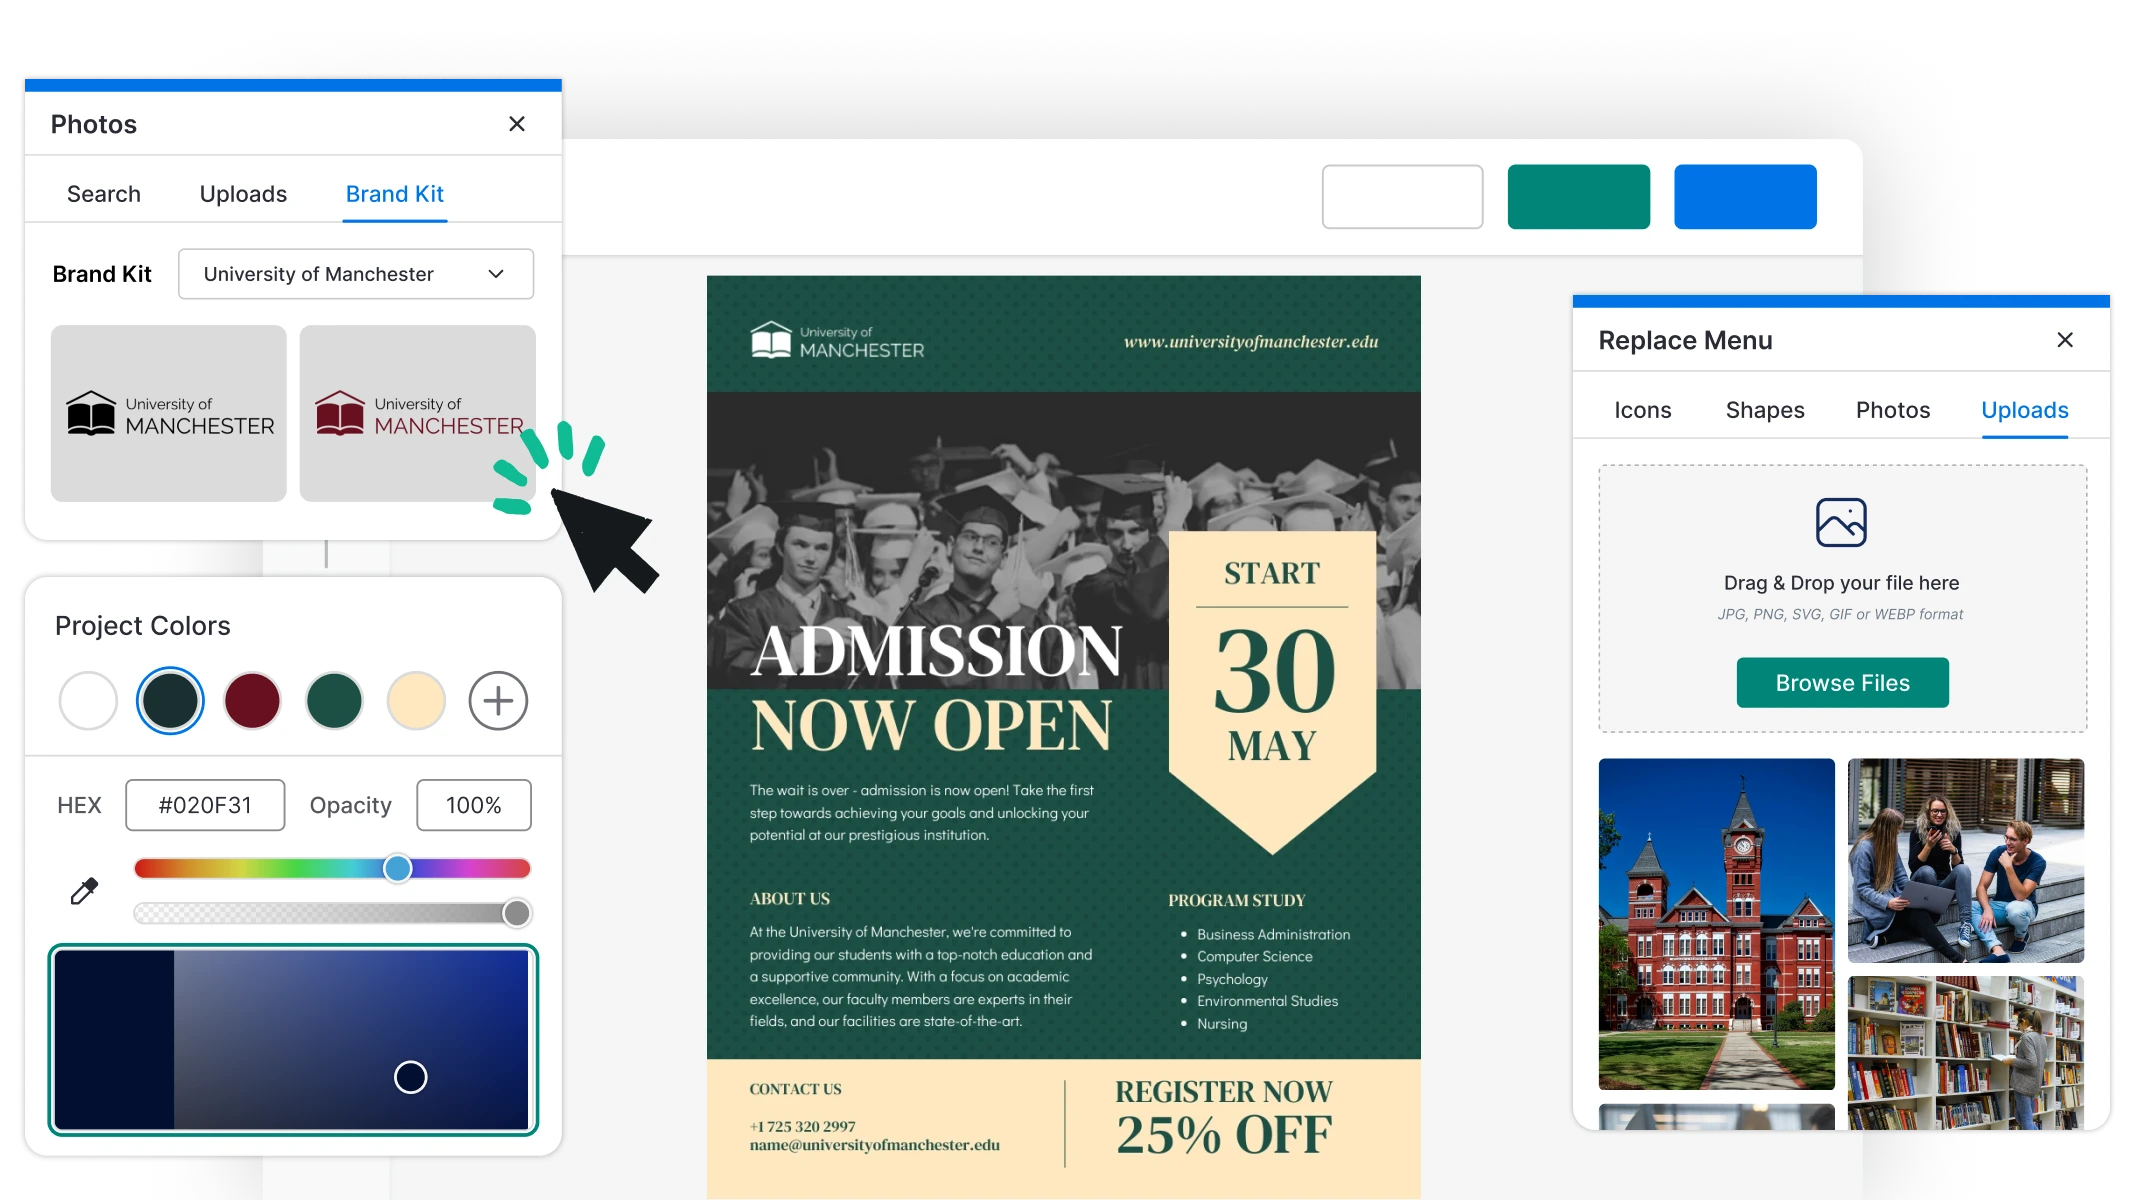Image resolution: width=2135 pixels, height=1200 pixels.
Task: Click the close button on Photos panel
Action: [x=518, y=123]
